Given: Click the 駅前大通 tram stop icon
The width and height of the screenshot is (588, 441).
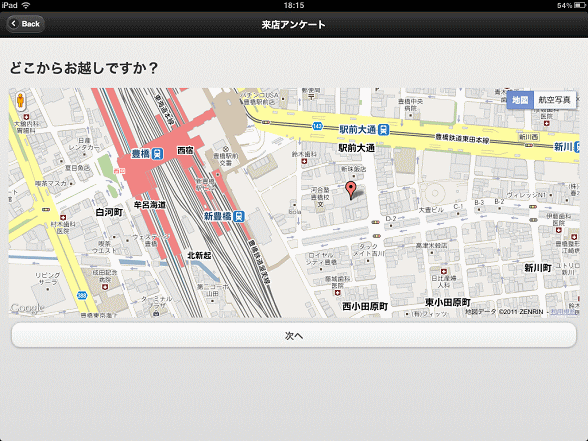Looking at the screenshot, I should pos(383,130).
